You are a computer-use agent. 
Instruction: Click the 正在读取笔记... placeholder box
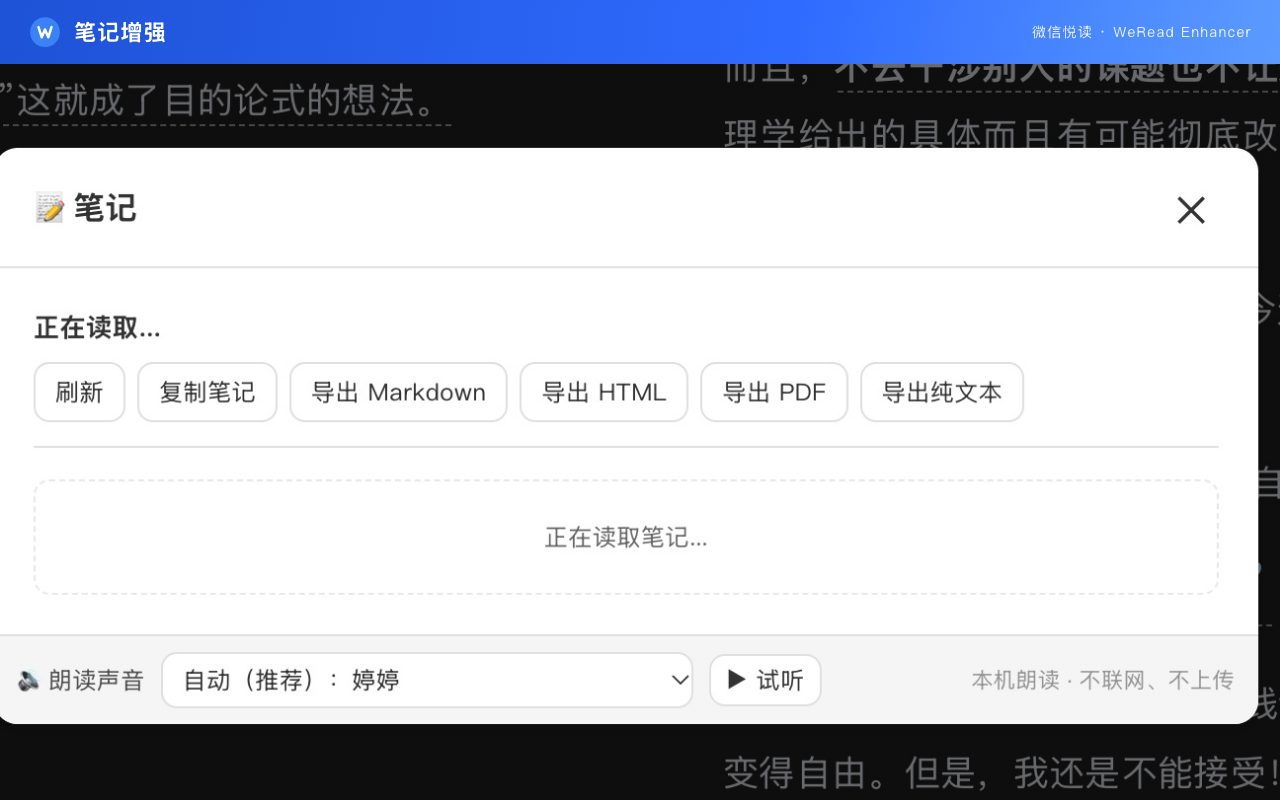(x=626, y=537)
